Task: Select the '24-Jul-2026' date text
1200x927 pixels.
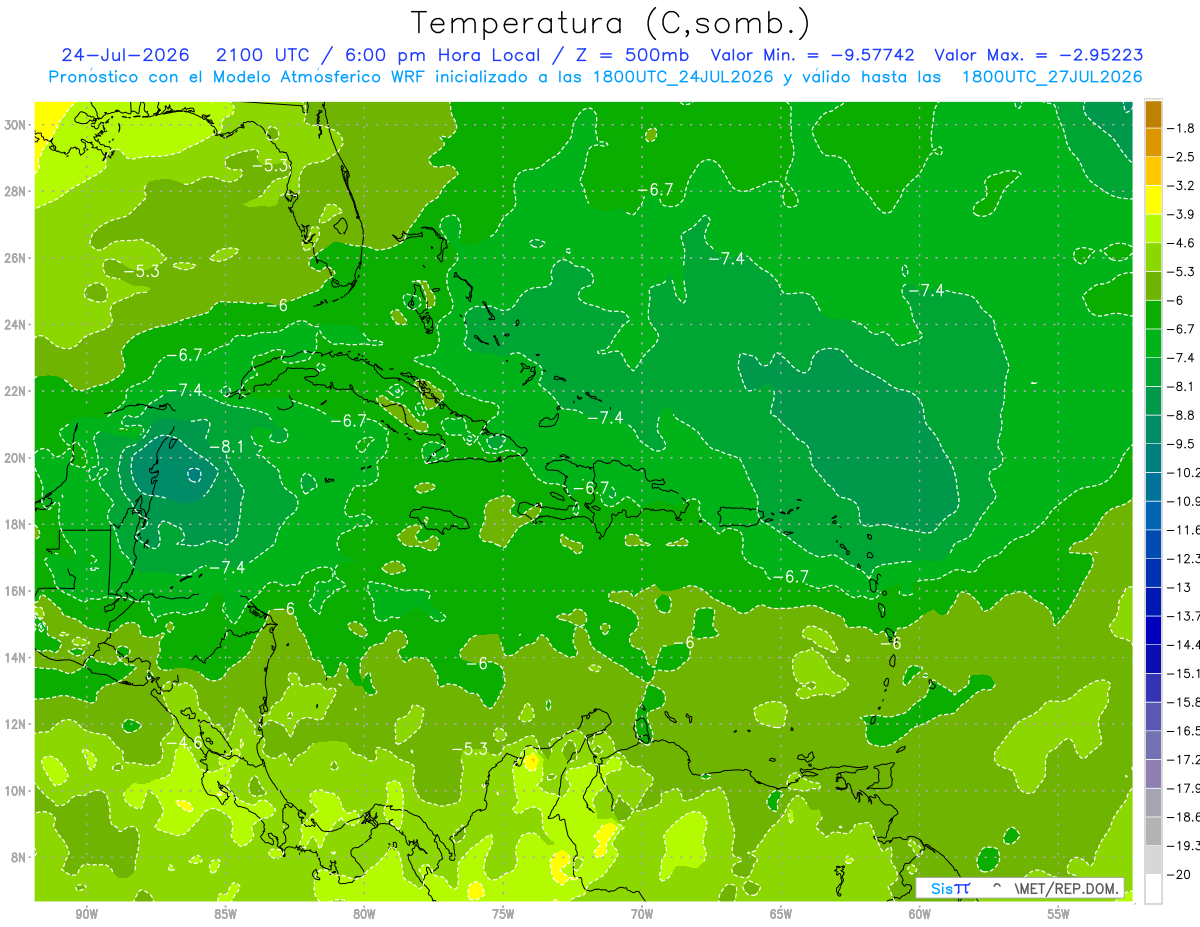Action: [125, 55]
